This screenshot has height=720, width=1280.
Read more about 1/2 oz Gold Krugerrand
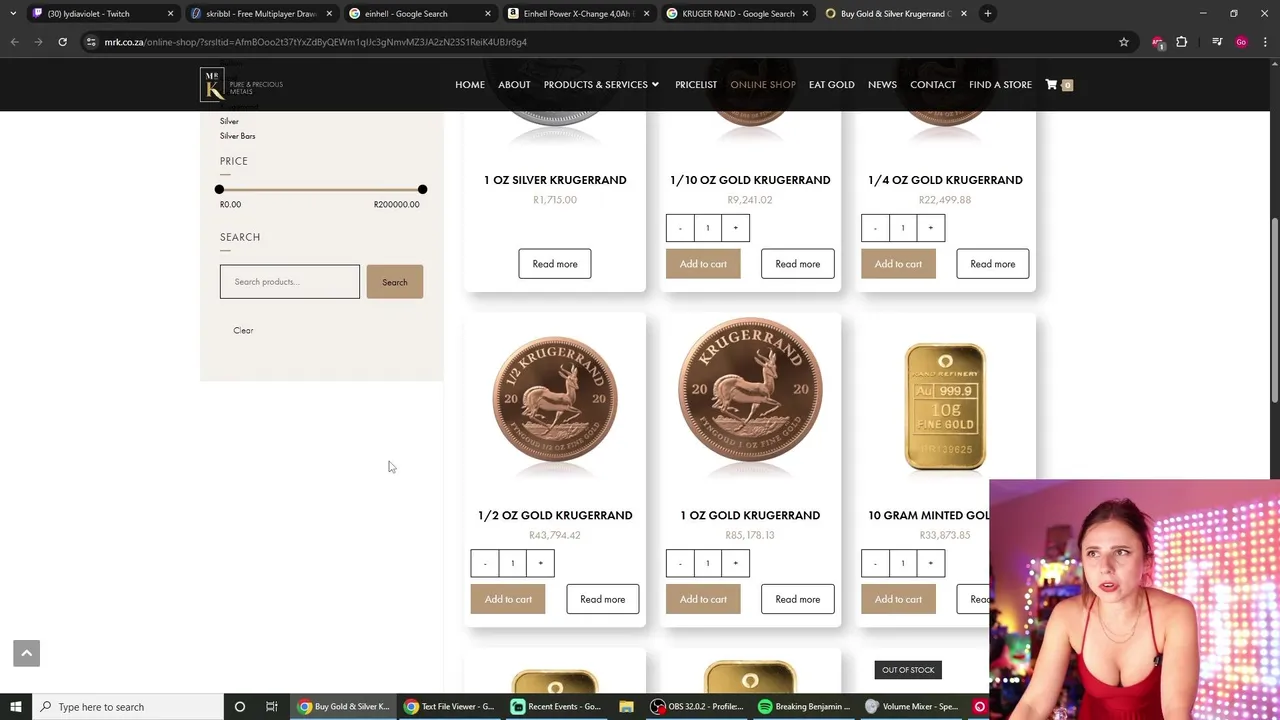[x=603, y=599]
